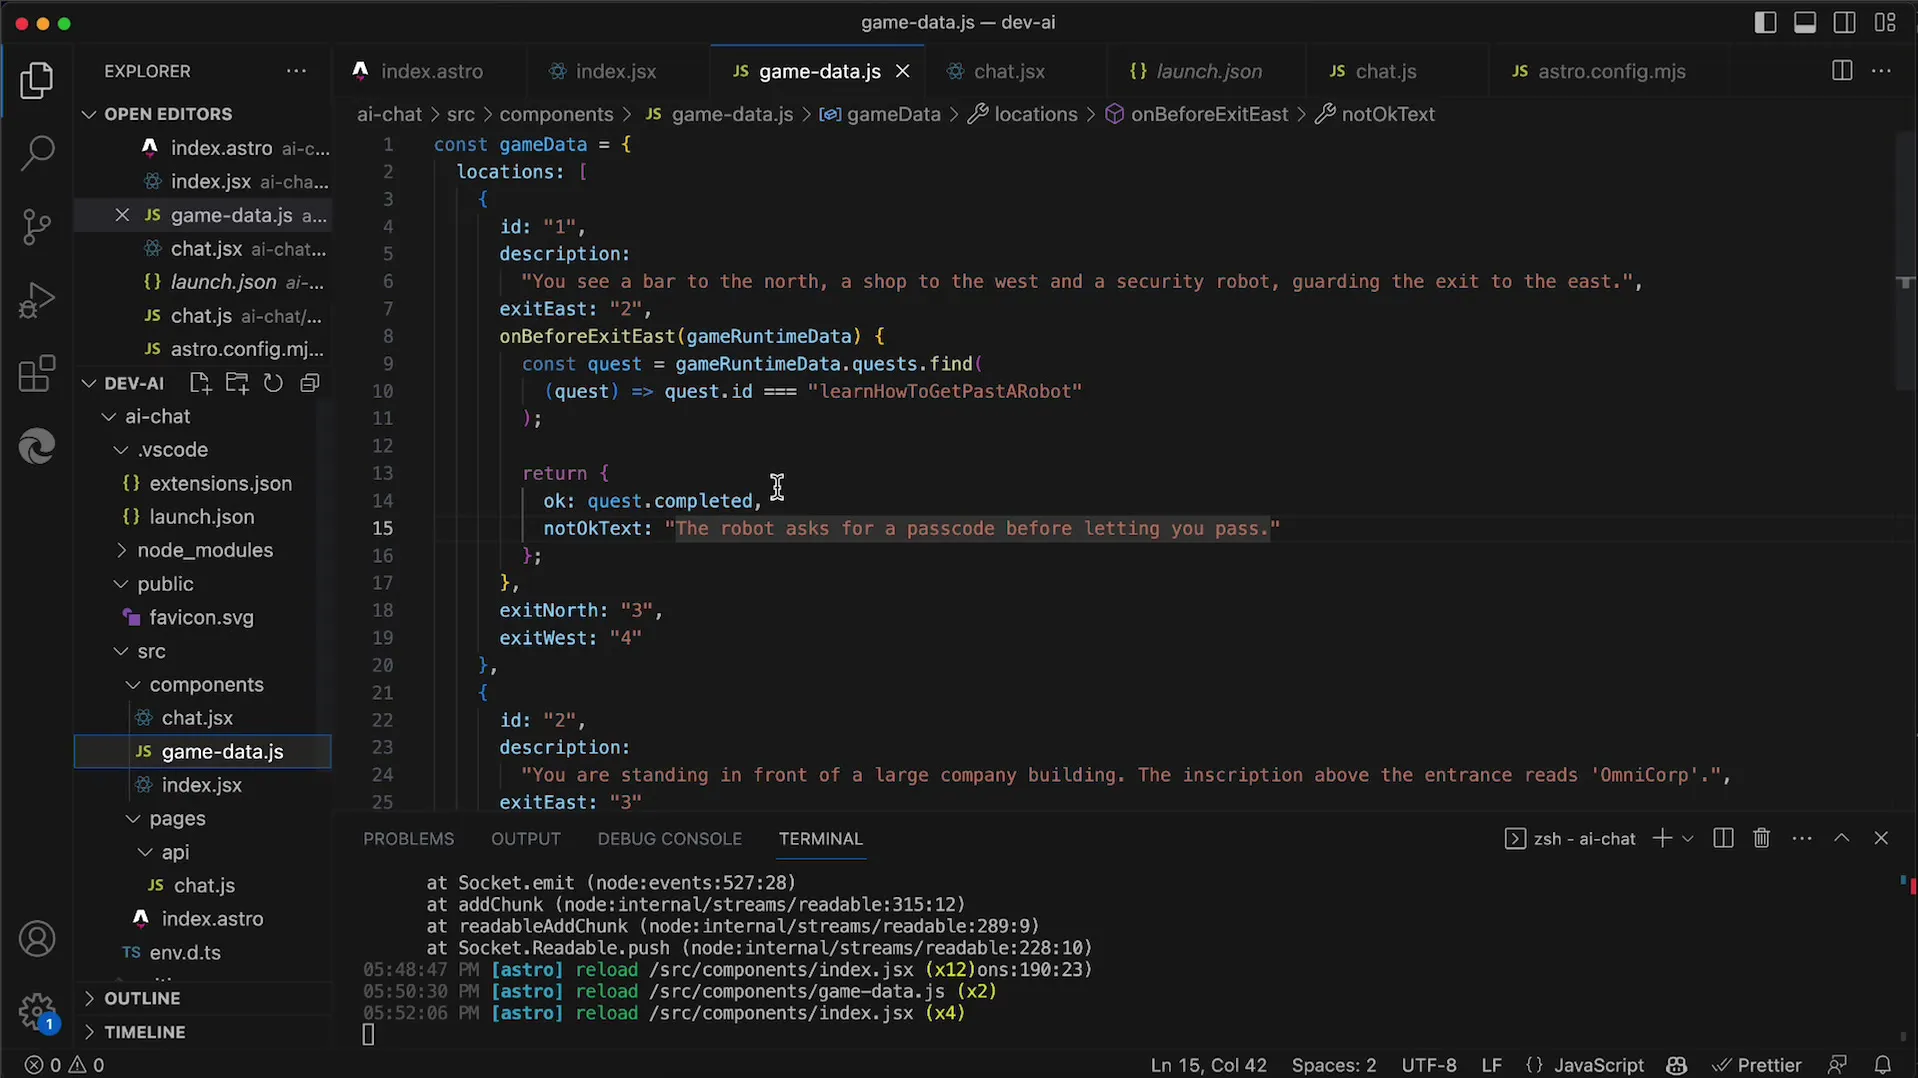Screen dimensions: 1918x1078
Task: Click LF end of line setting
Action: [x=1491, y=1065]
